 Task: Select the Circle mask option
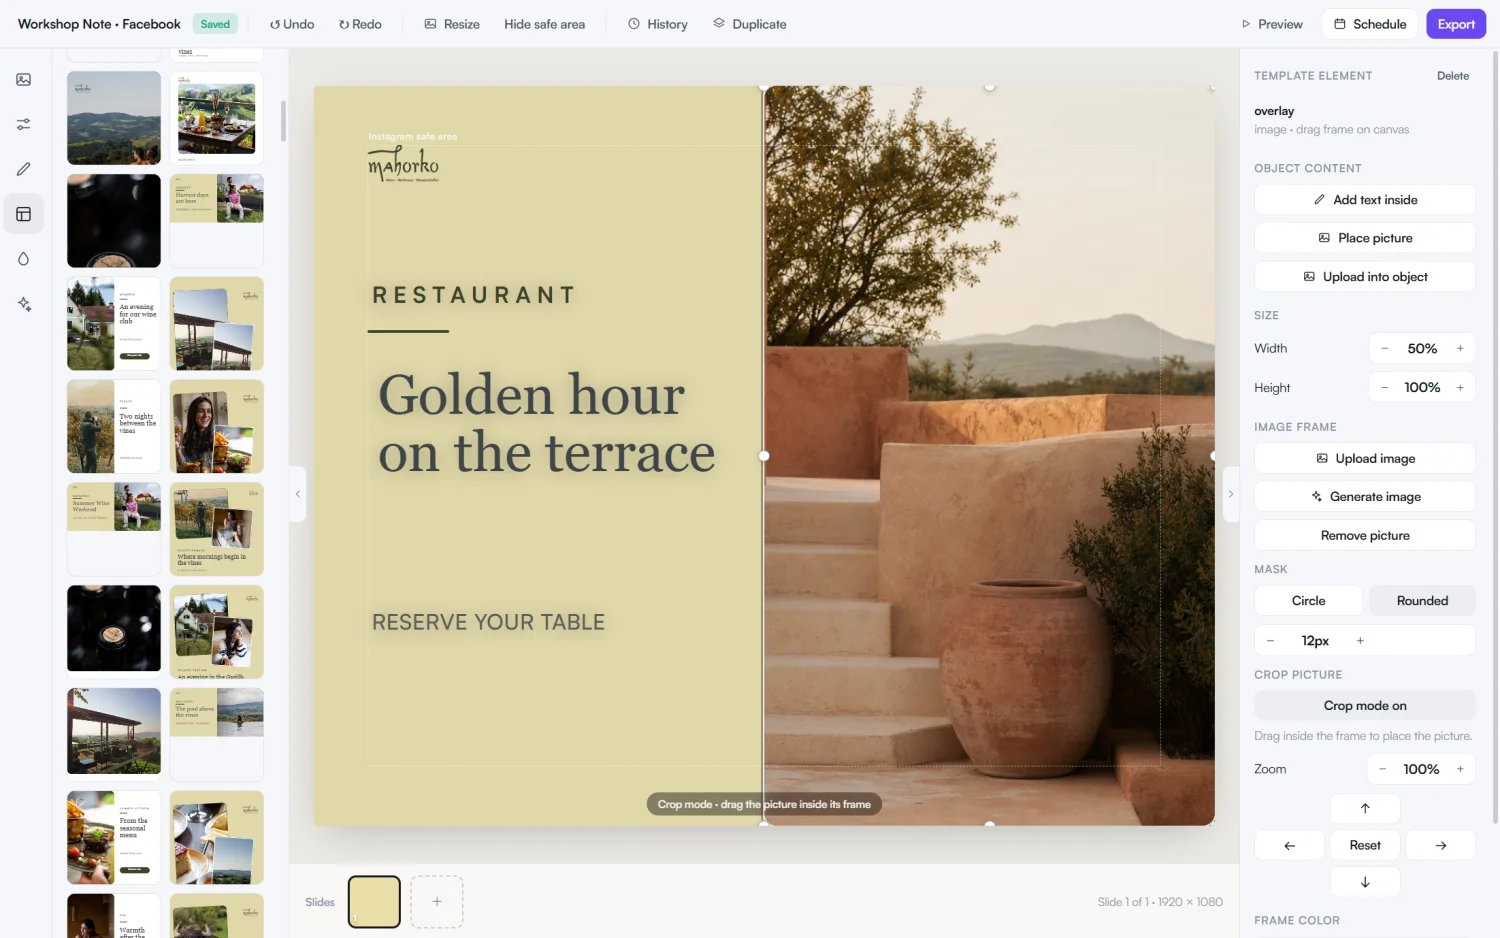[1308, 601]
